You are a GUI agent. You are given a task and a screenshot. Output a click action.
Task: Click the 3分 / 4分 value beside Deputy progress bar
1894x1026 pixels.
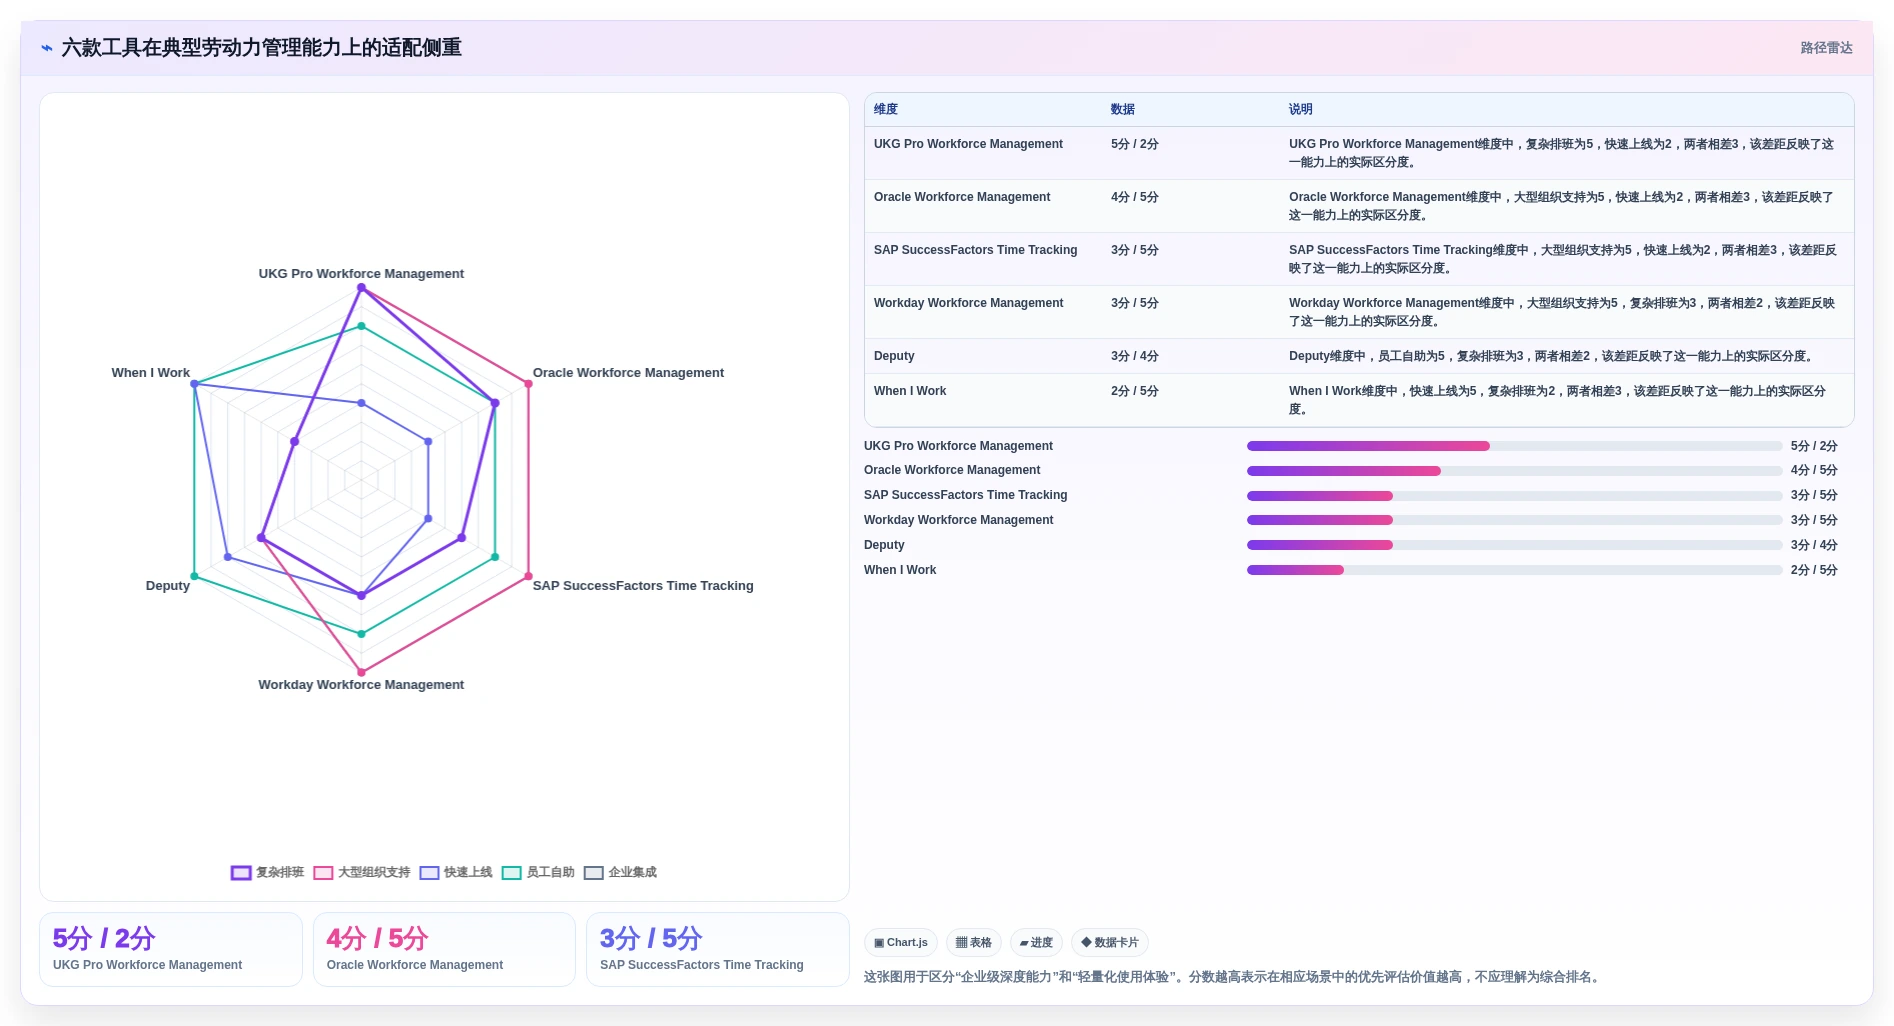pos(1814,545)
